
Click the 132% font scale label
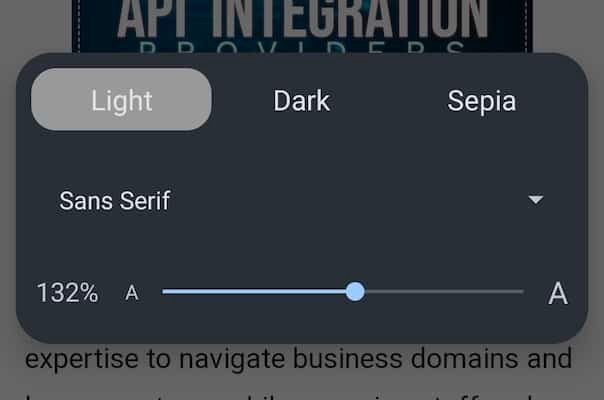coord(68,293)
